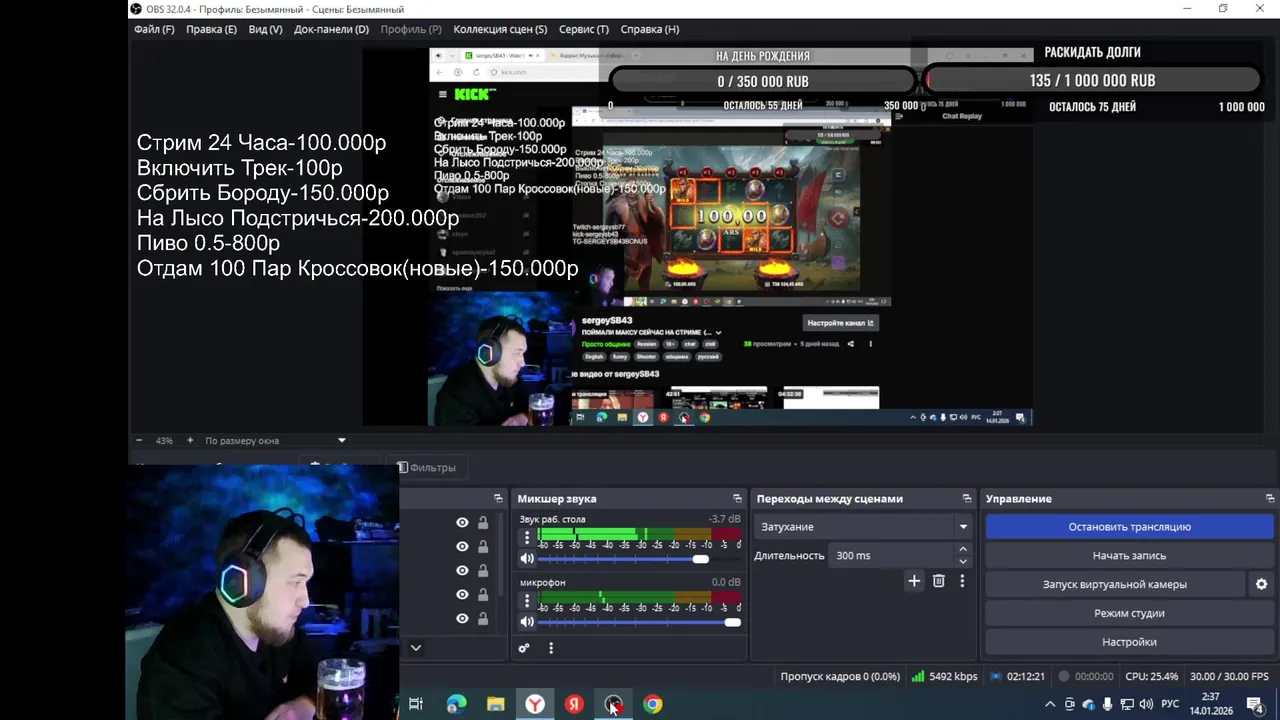Click the OBS Studio taskbar icon

613,704
